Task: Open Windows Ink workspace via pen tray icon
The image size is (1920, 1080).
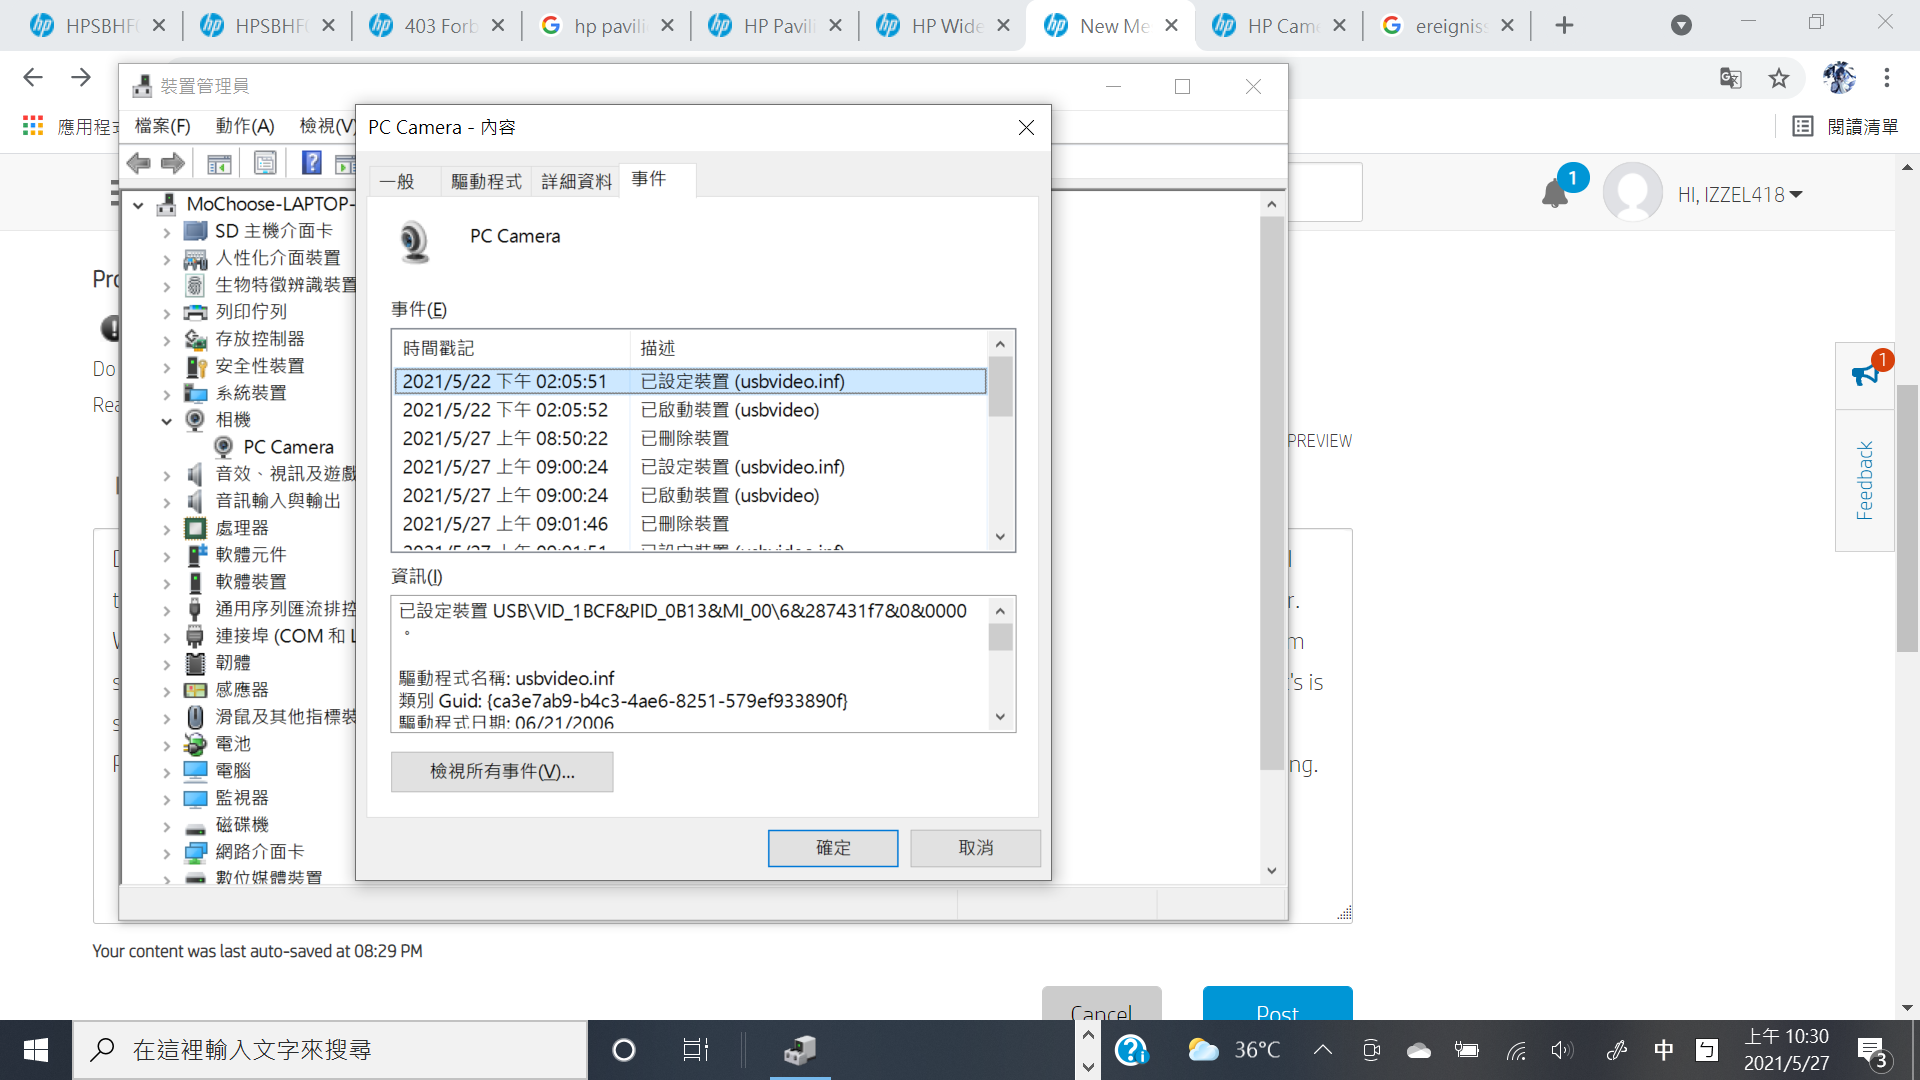Action: (1618, 1050)
